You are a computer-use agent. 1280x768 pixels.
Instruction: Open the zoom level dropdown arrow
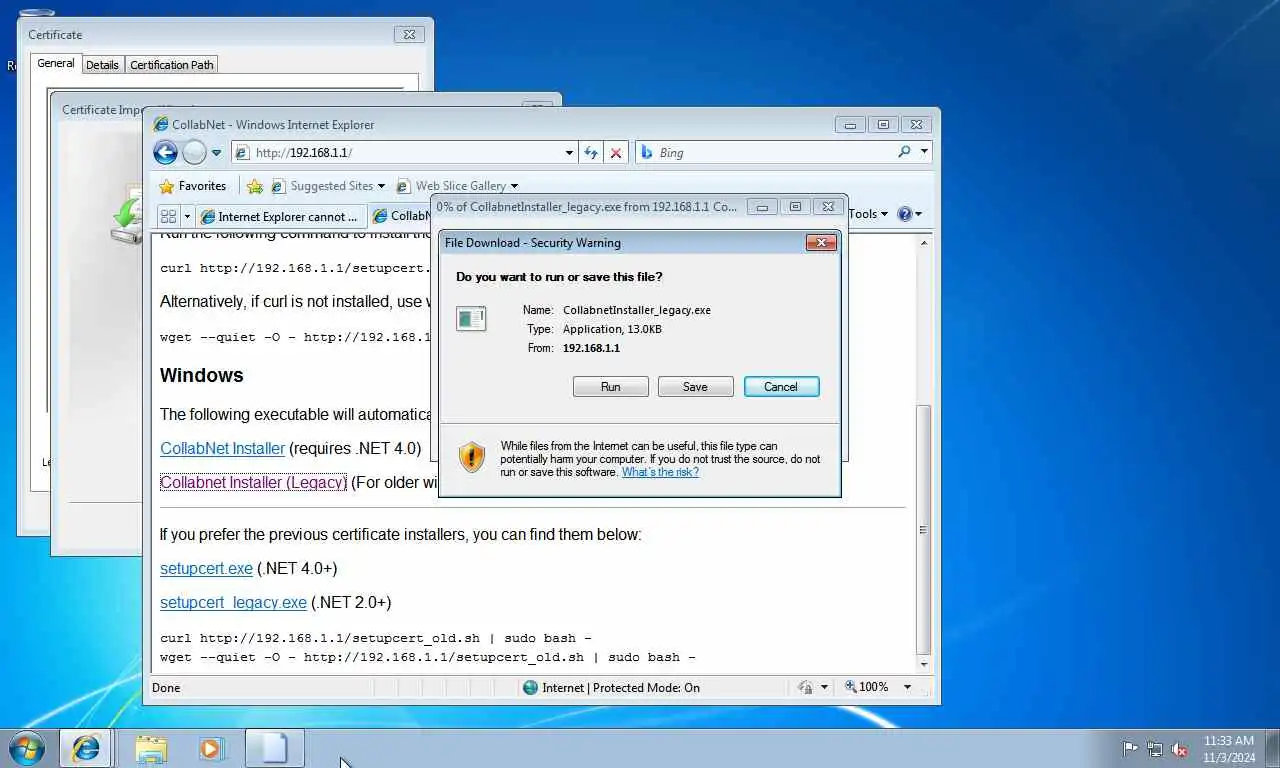coord(907,687)
